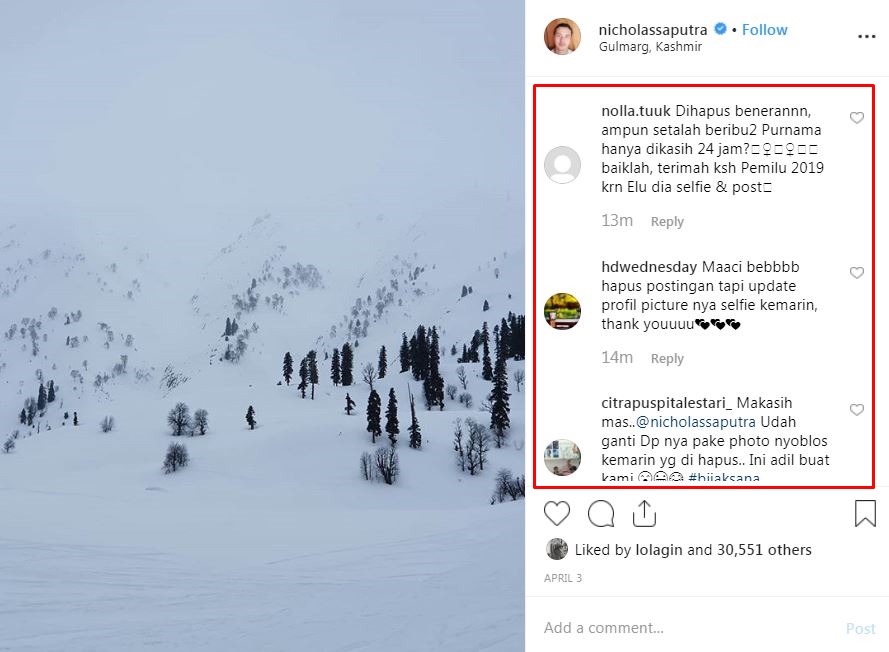Like the comment by hdwednesday
This screenshot has width=889, height=652.
(x=857, y=273)
